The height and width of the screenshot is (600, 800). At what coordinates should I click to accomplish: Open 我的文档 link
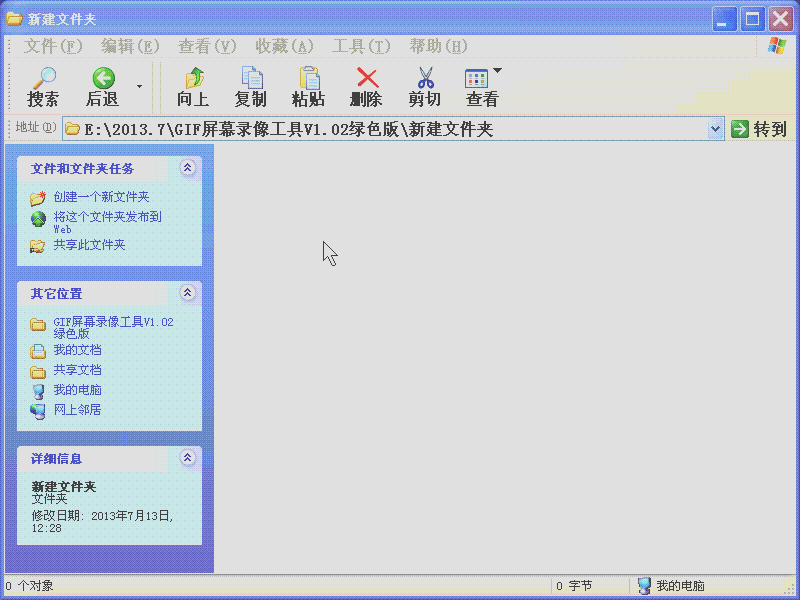click(x=78, y=350)
